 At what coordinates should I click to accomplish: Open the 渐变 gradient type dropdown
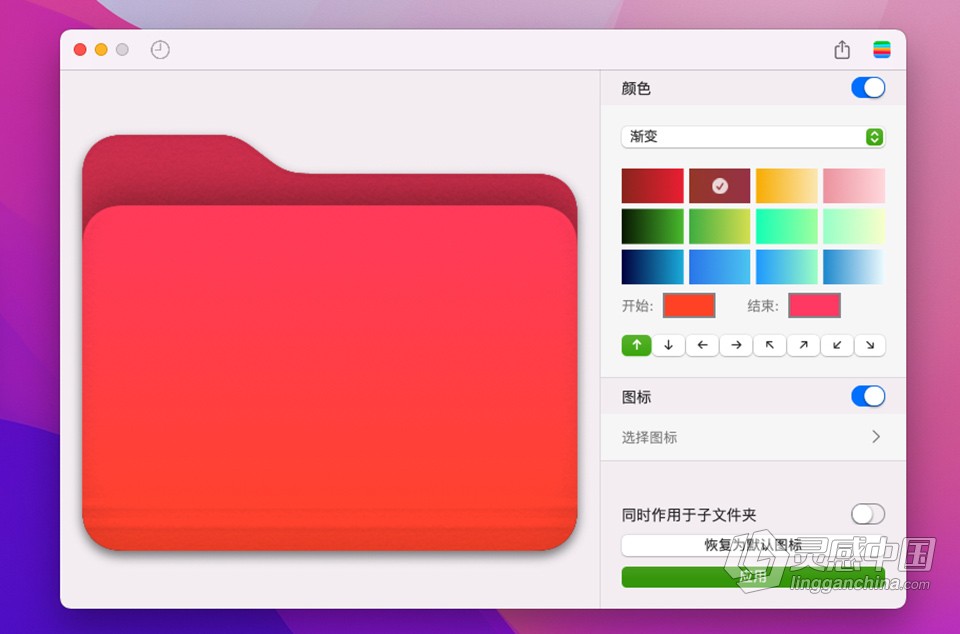[753, 136]
